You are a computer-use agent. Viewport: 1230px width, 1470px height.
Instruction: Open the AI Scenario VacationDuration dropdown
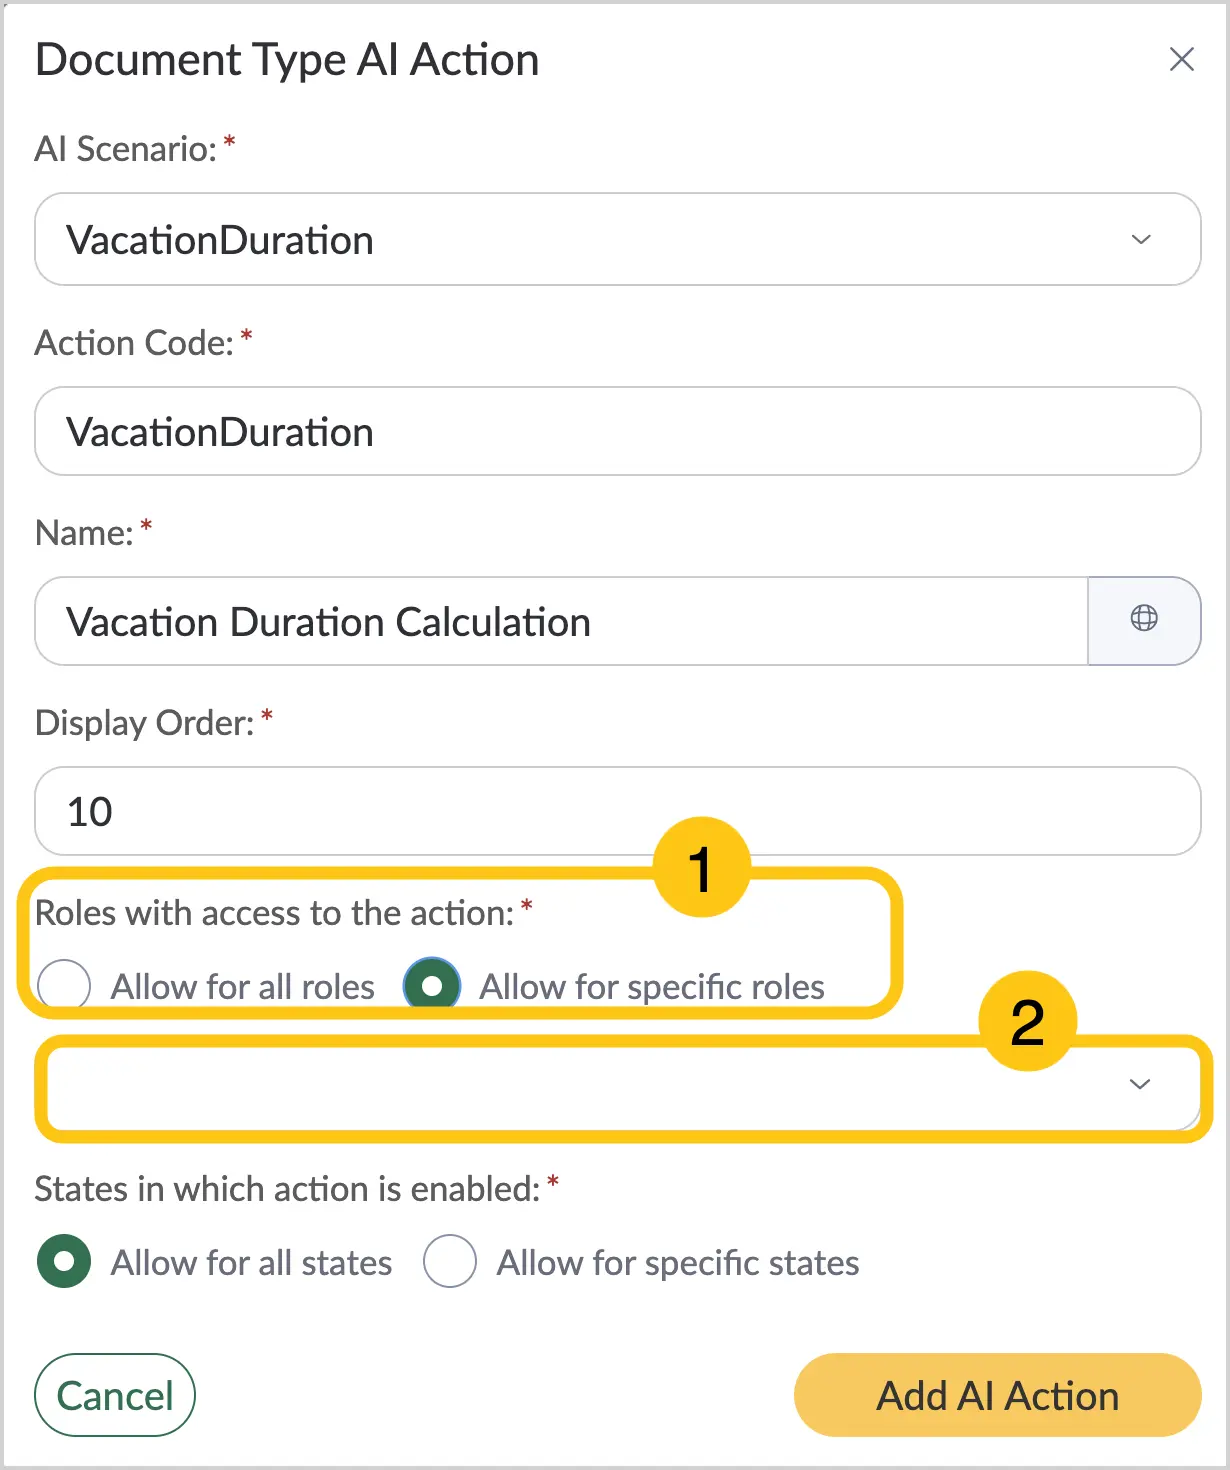click(x=618, y=240)
